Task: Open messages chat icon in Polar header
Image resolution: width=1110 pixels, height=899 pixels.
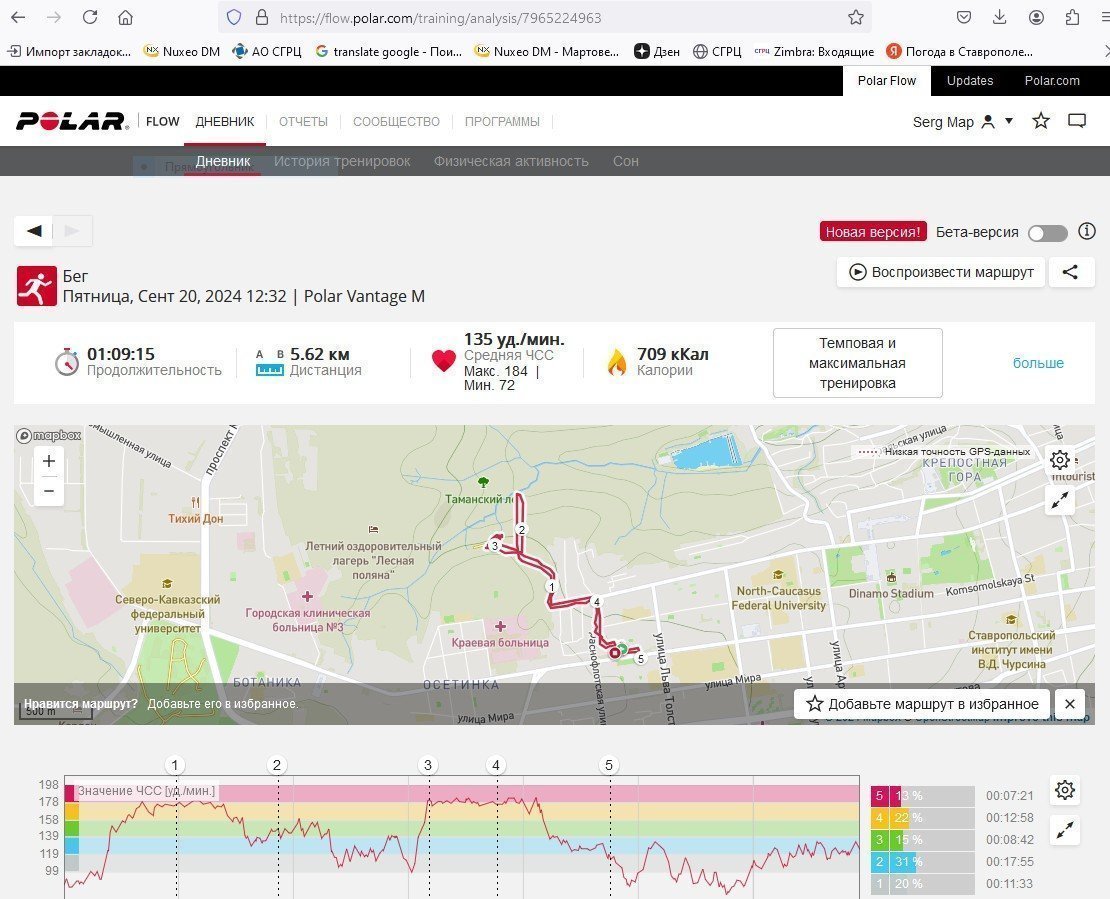Action: tap(1077, 121)
